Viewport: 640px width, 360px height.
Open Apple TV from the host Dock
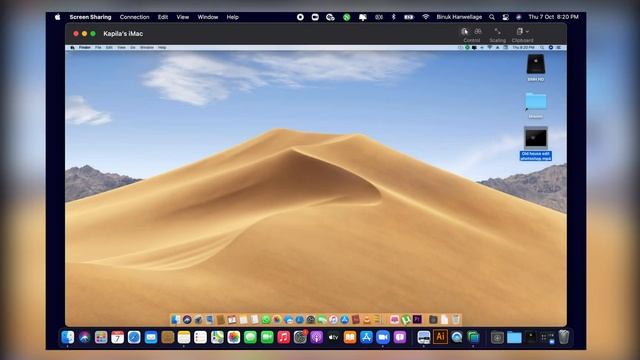click(333, 337)
